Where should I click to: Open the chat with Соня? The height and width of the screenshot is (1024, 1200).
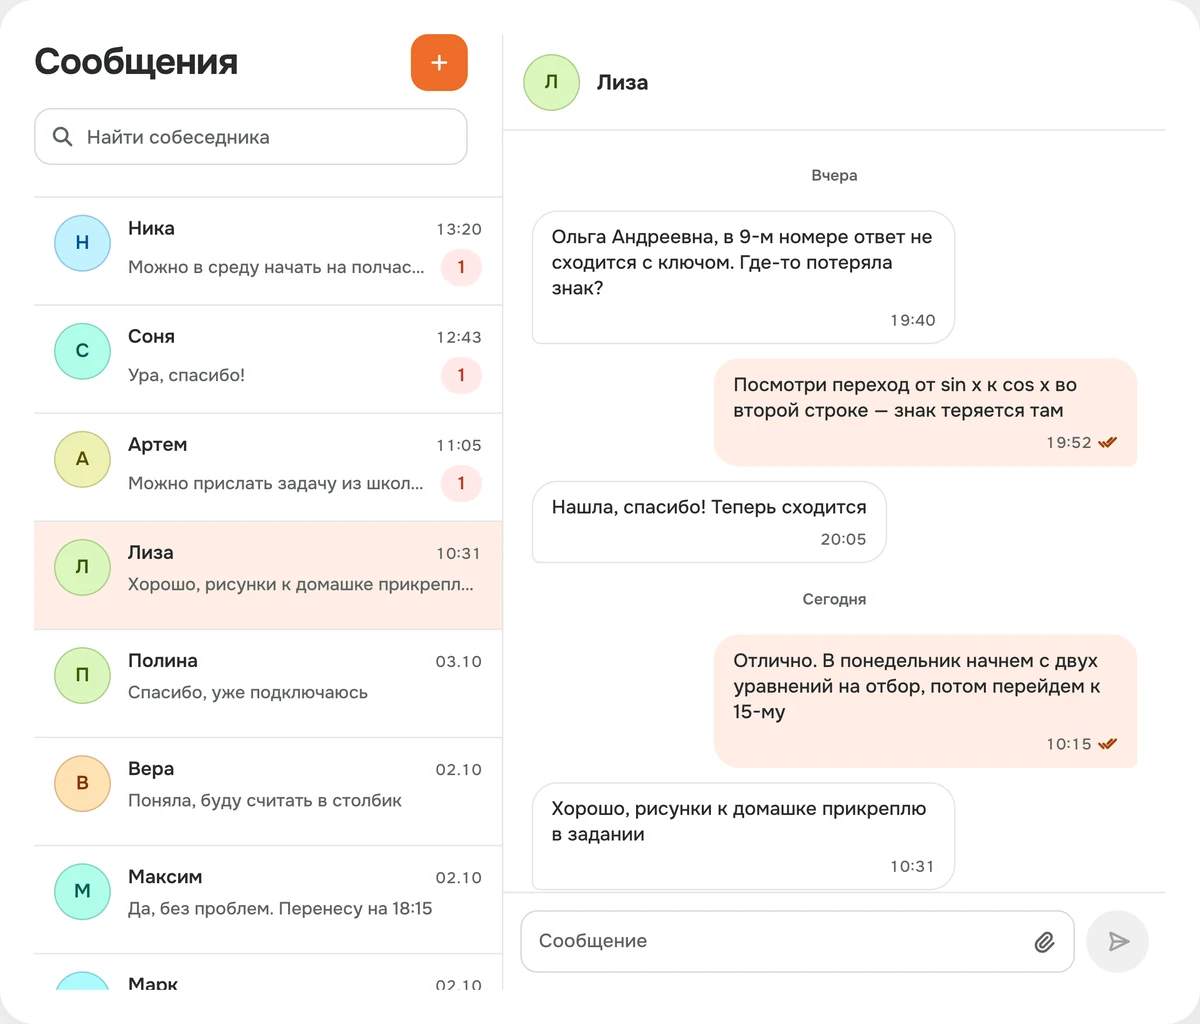pos(268,359)
